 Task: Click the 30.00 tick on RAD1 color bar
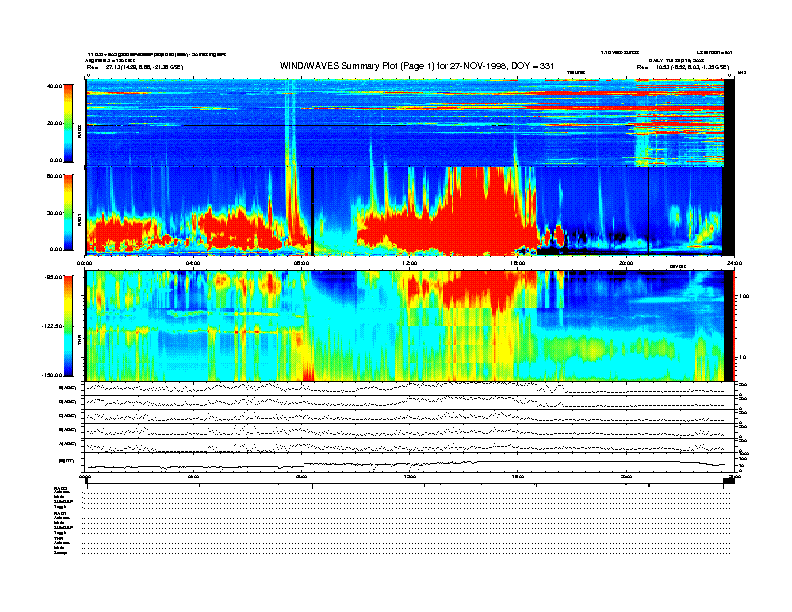pos(54,213)
